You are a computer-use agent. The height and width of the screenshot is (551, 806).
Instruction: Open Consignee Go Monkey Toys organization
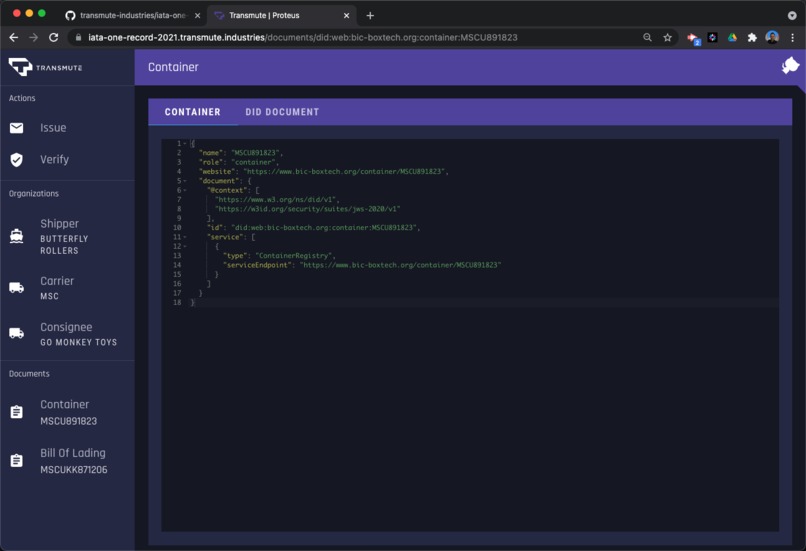coord(67,334)
